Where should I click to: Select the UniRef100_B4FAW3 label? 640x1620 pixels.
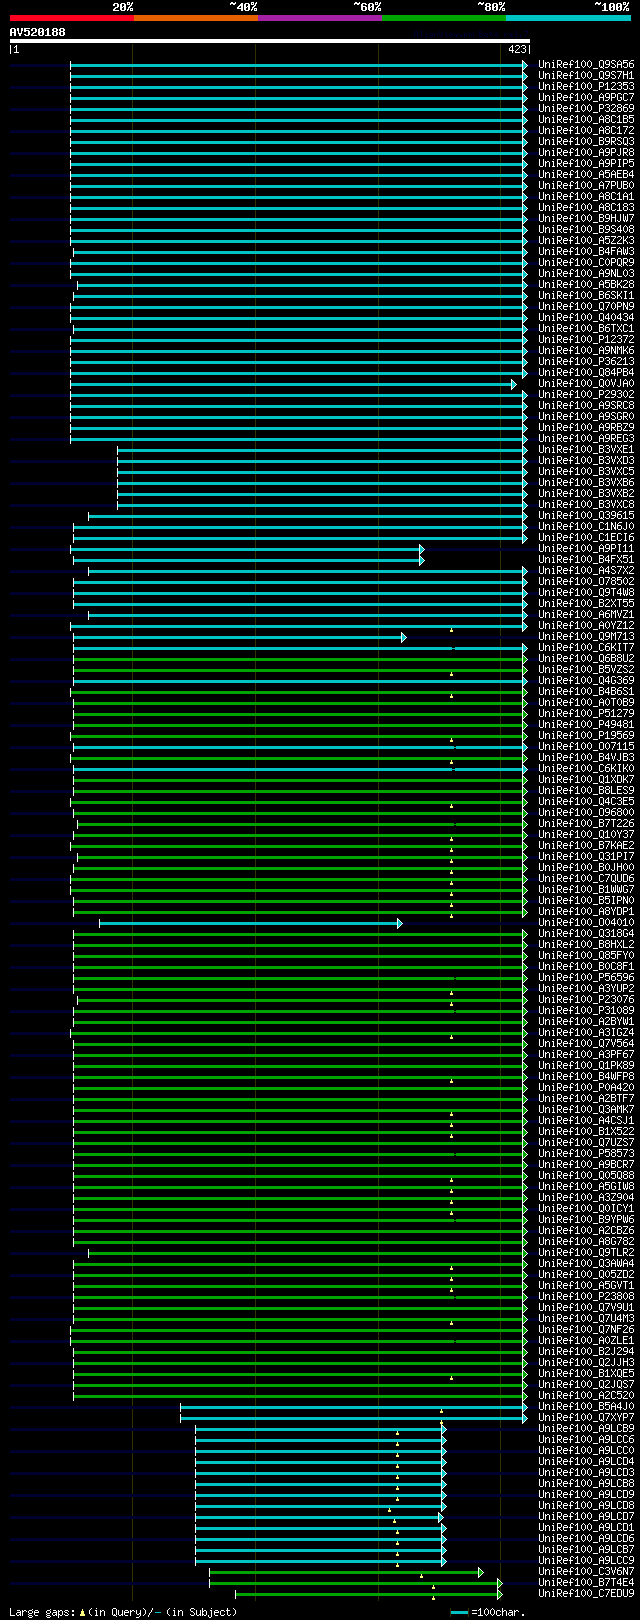pos(586,252)
